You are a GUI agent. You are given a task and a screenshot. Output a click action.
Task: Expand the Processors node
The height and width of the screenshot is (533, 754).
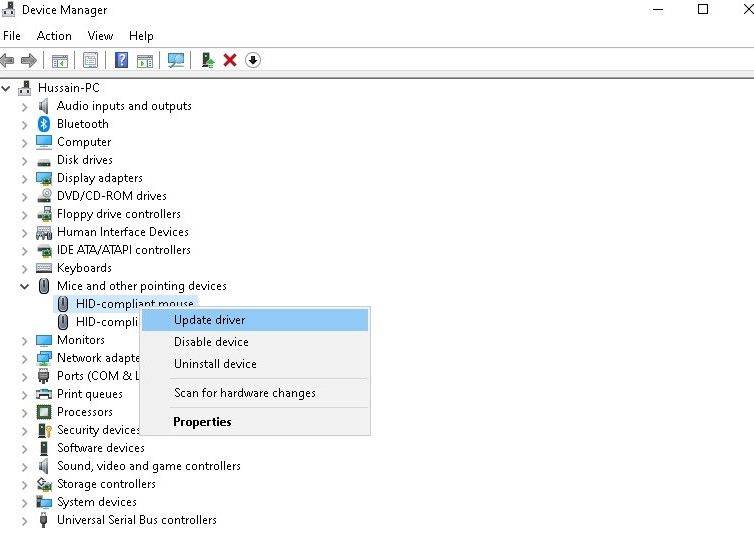click(x=25, y=413)
